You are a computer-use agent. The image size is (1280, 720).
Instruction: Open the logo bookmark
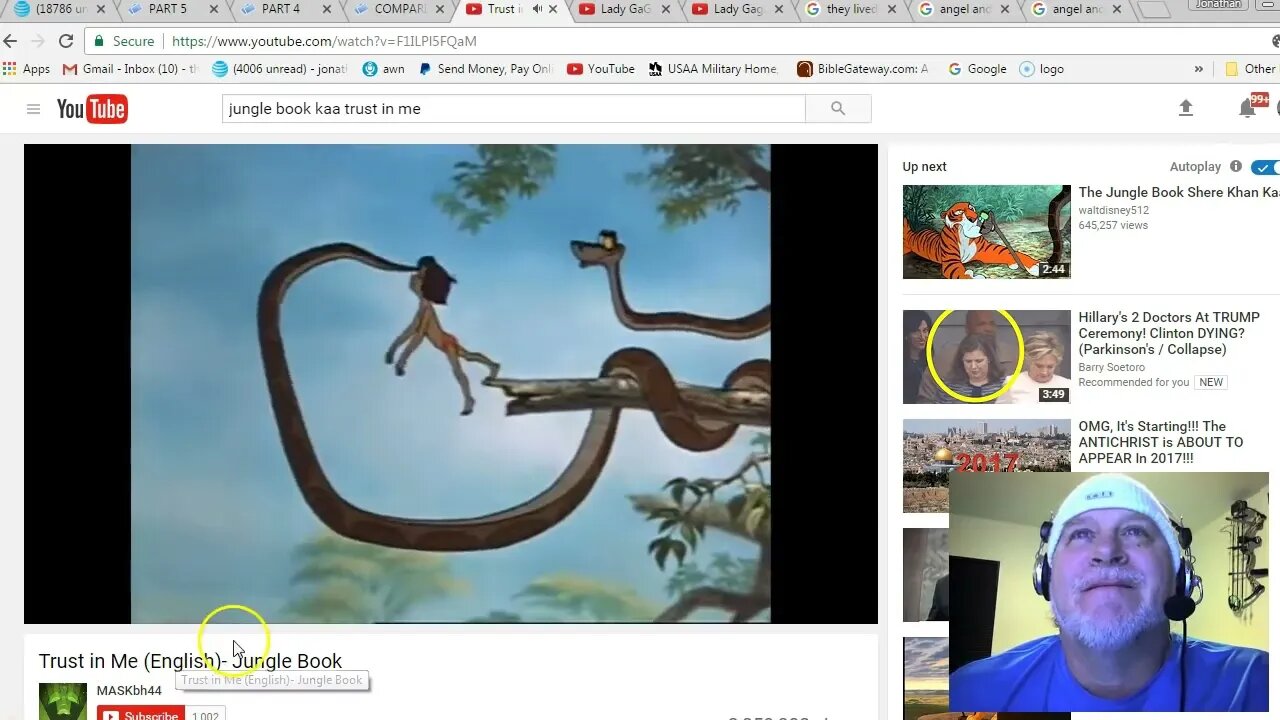click(x=1042, y=69)
